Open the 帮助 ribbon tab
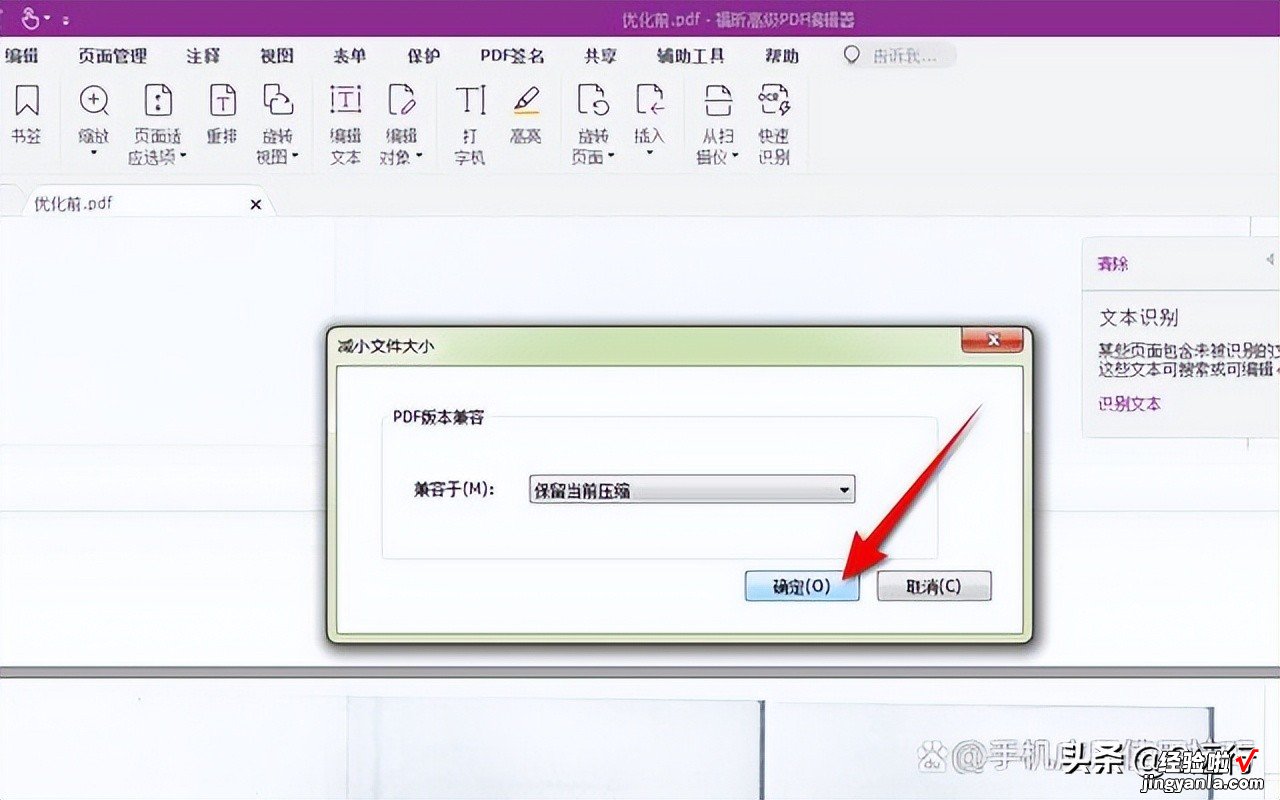Image resolution: width=1280 pixels, height=800 pixels. 782,56
